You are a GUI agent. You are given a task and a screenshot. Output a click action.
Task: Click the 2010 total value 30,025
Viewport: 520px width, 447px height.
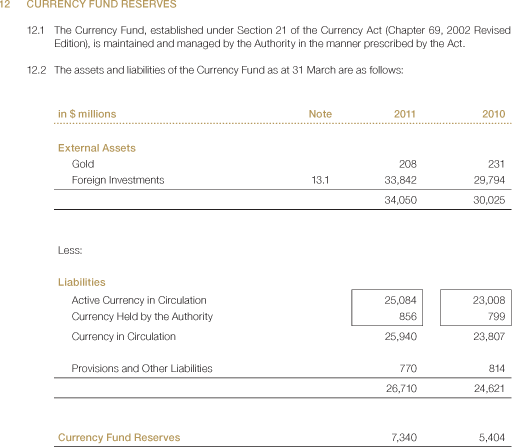click(489, 200)
